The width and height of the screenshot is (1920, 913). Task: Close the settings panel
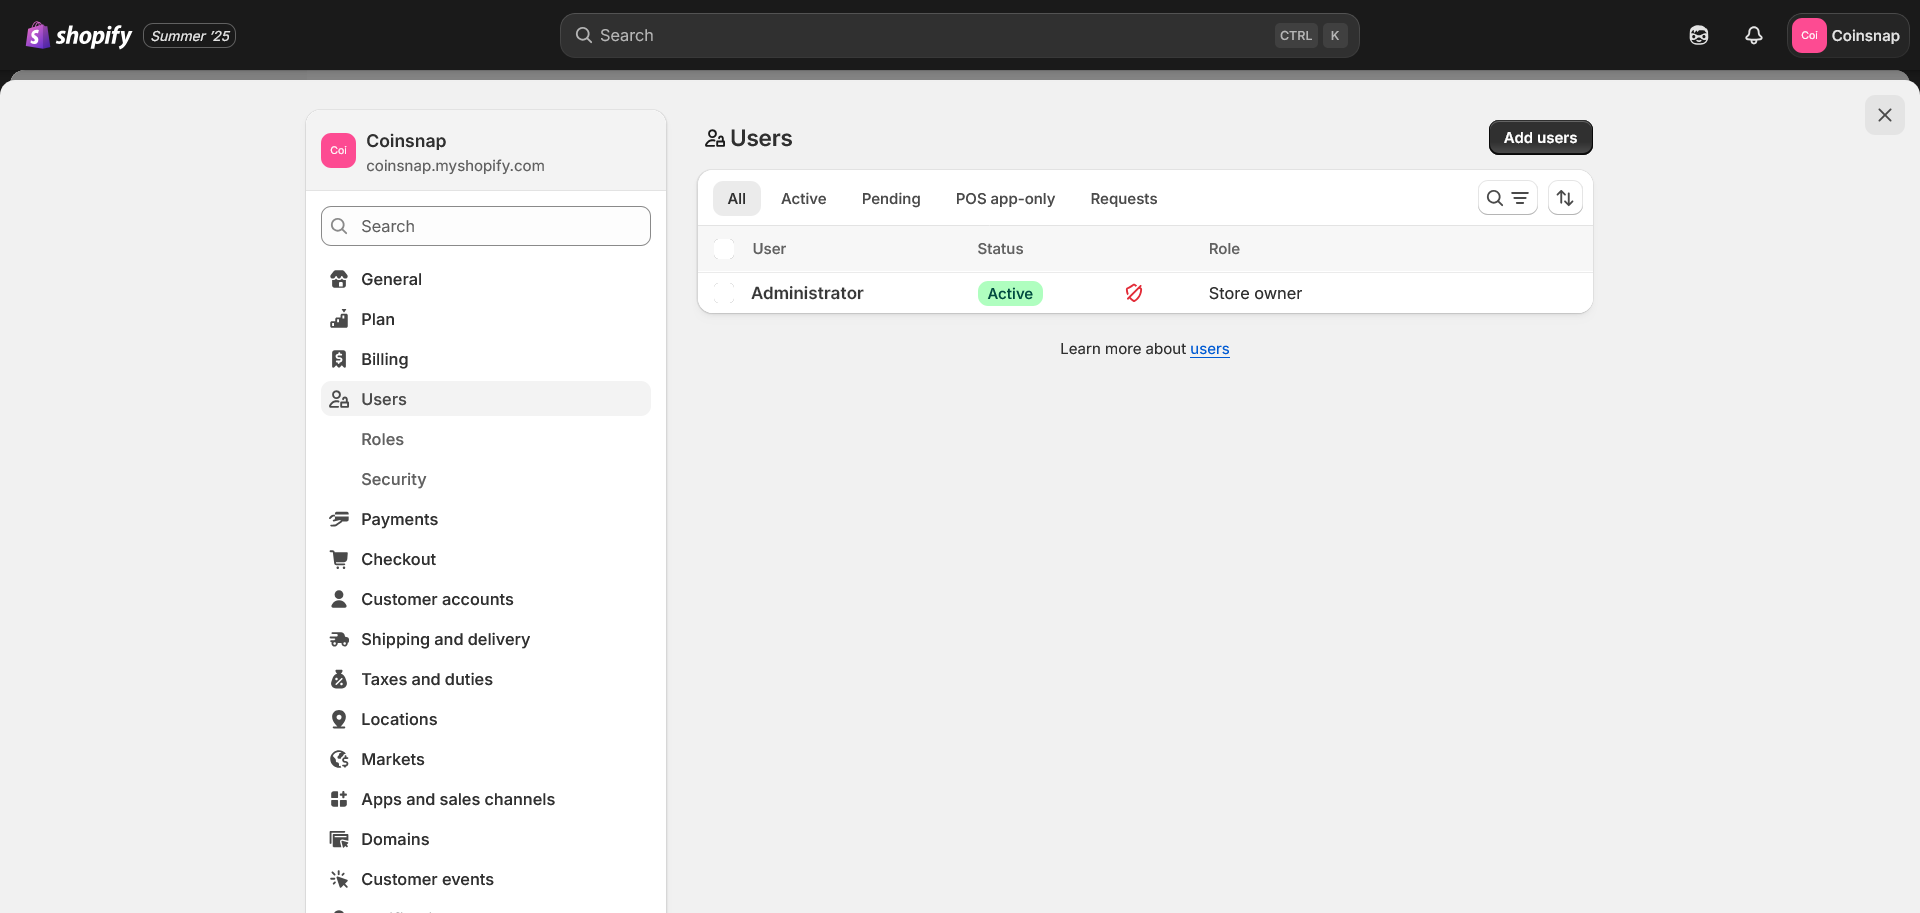[1884, 115]
